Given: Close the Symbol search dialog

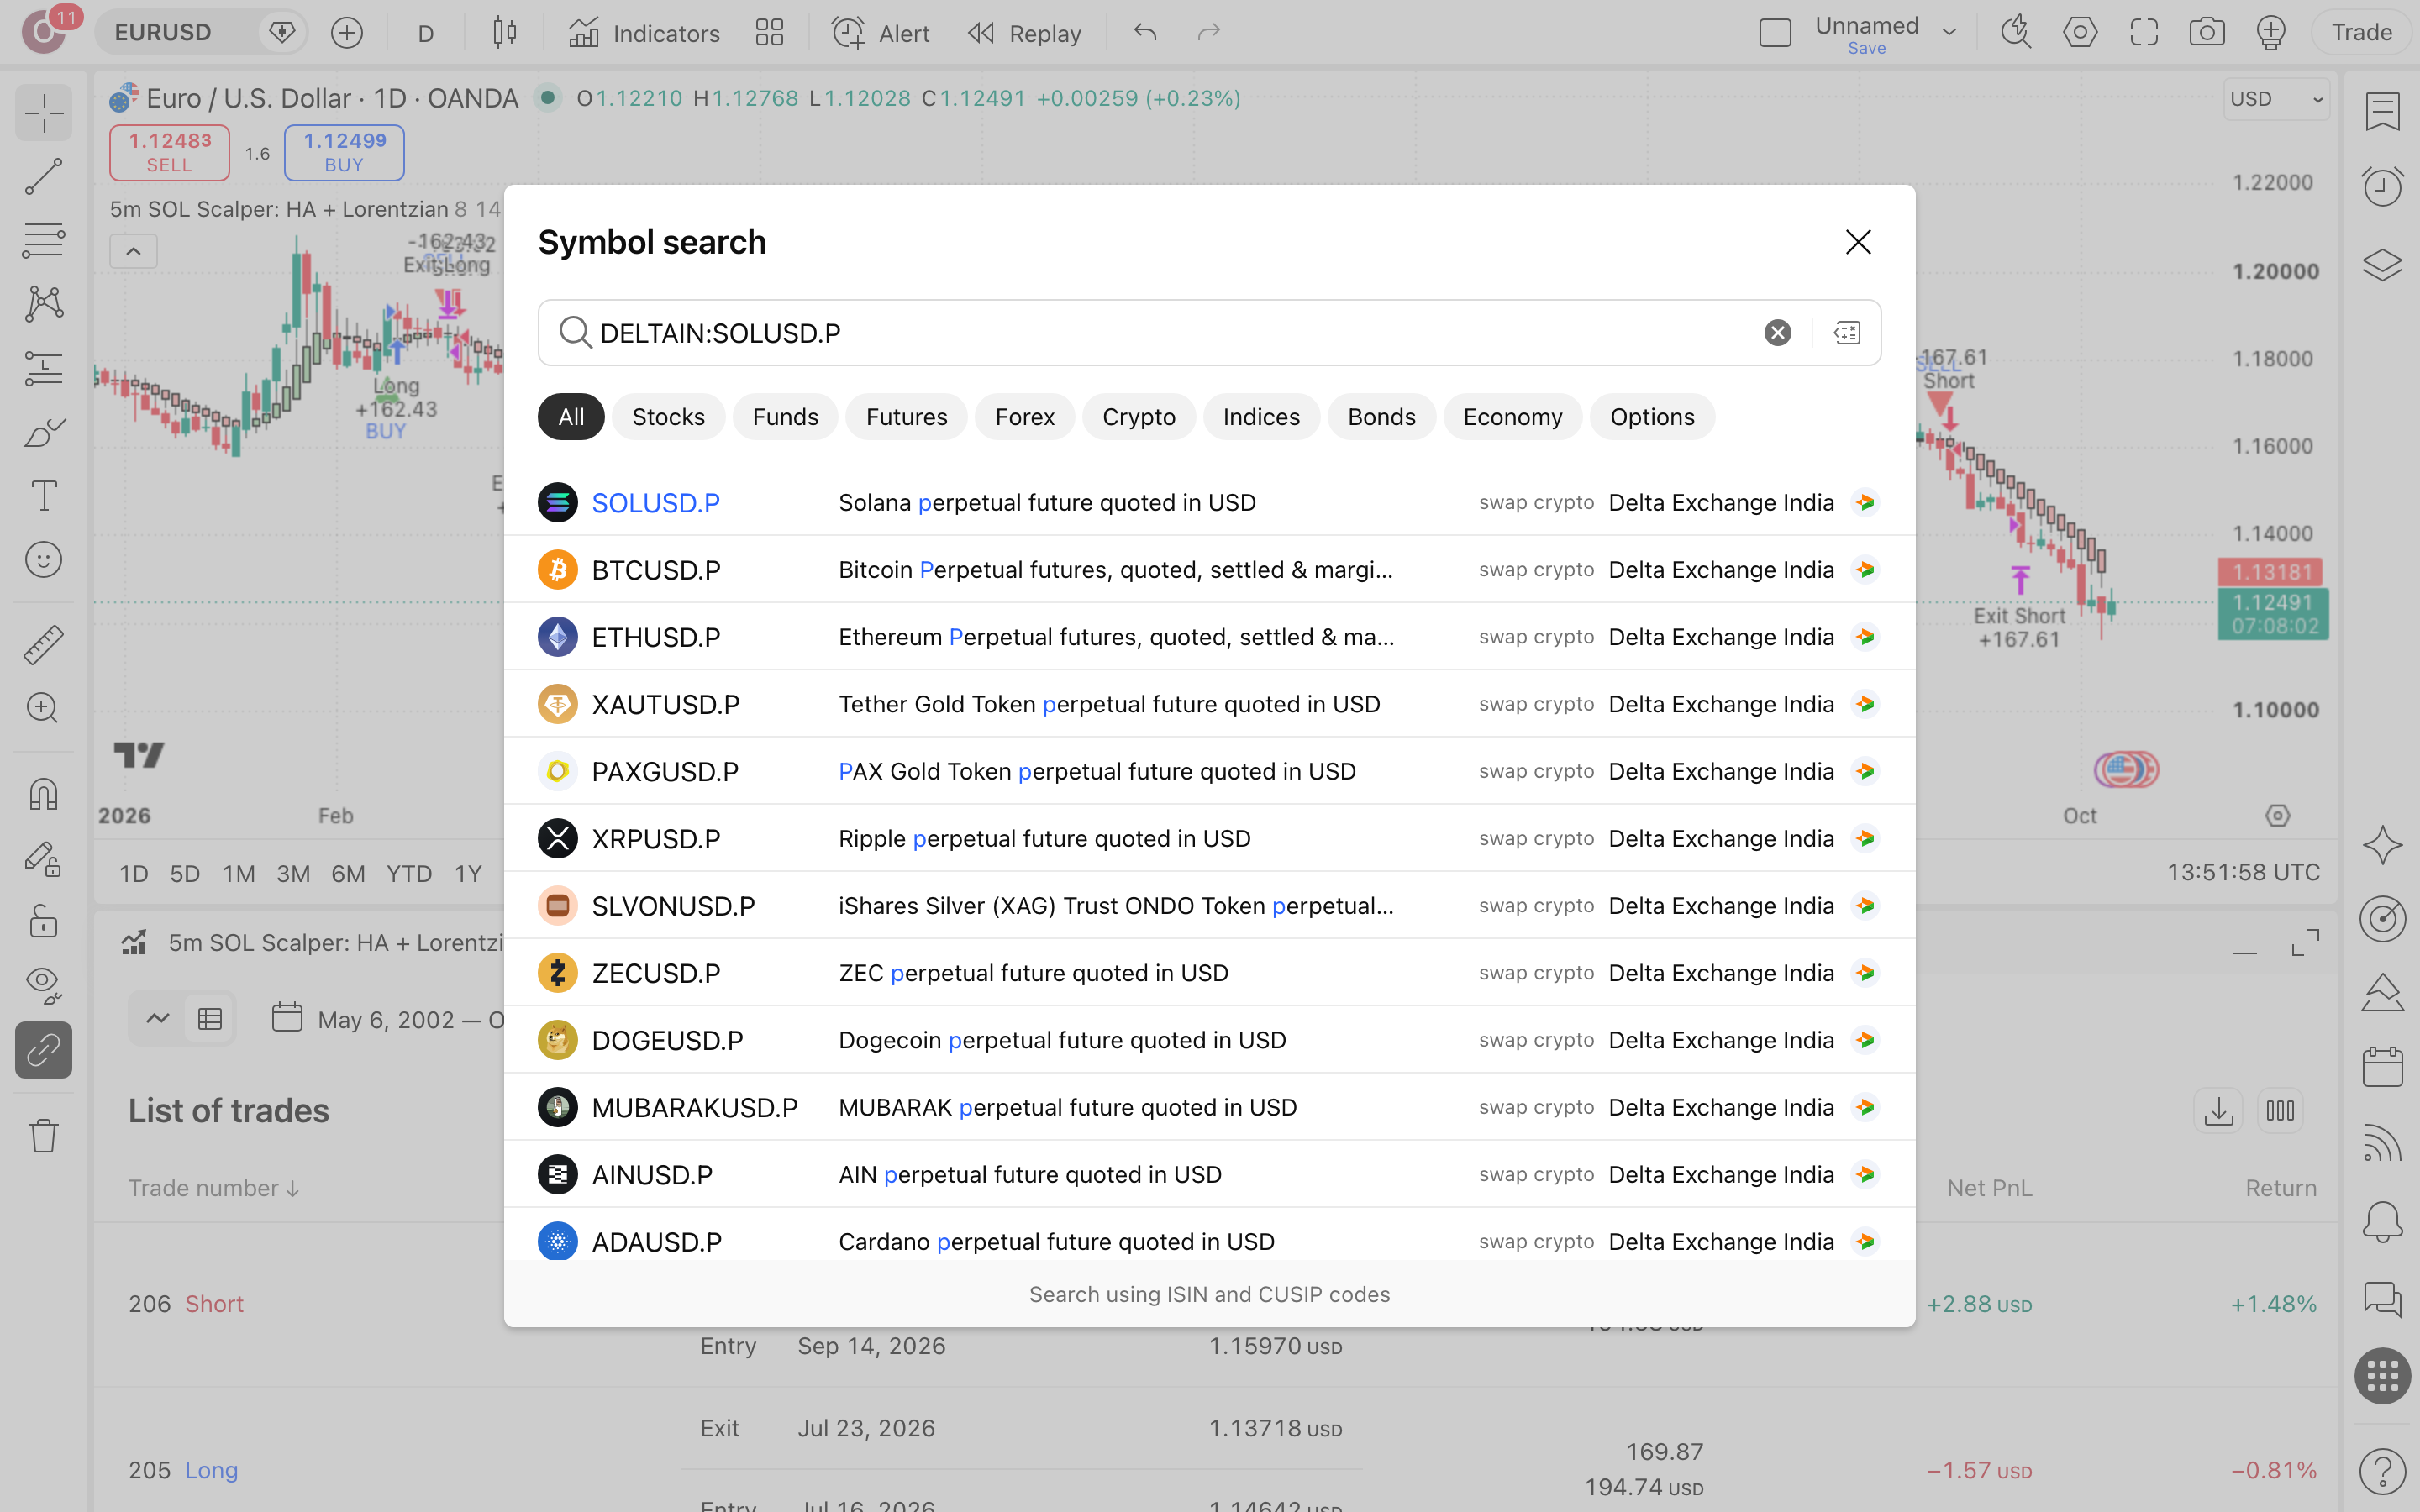Looking at the screenshot, I should tap(1858, 242).
